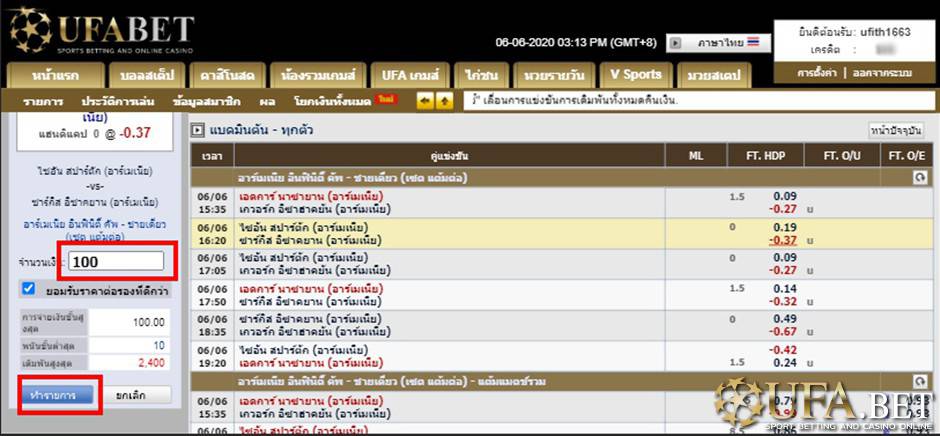Click the play icon beside แบดมินตัน - ทุกตัว
Screen dimensions: 940x436
pos(198,130)
